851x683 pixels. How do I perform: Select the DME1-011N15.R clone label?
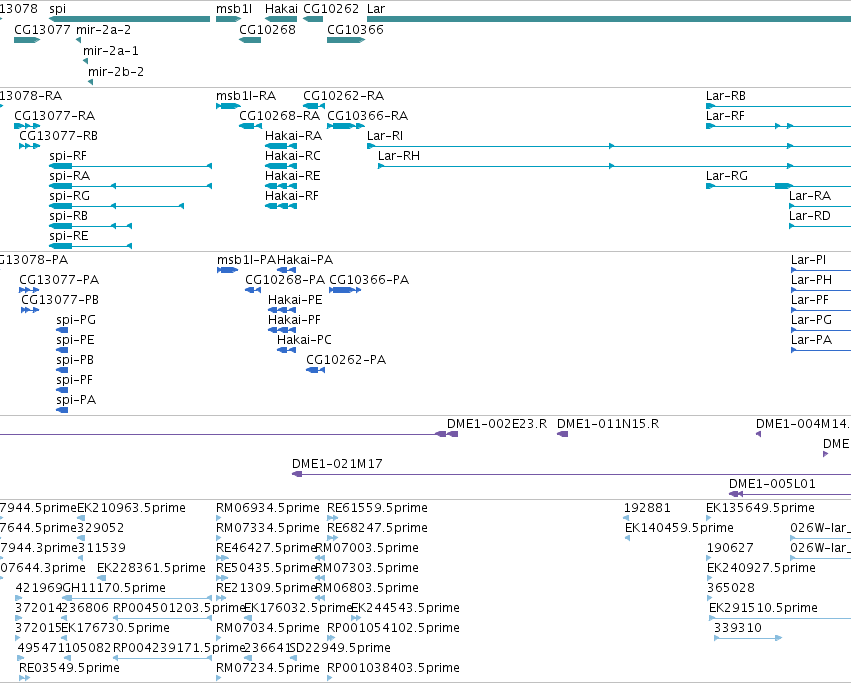click(608, 424)
